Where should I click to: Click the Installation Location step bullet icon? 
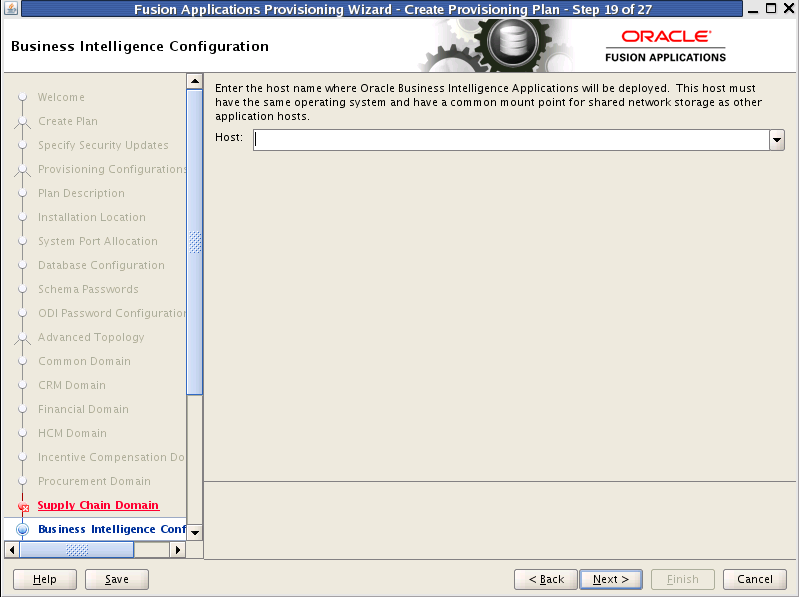pyautogui.click(x=22, y=217)
